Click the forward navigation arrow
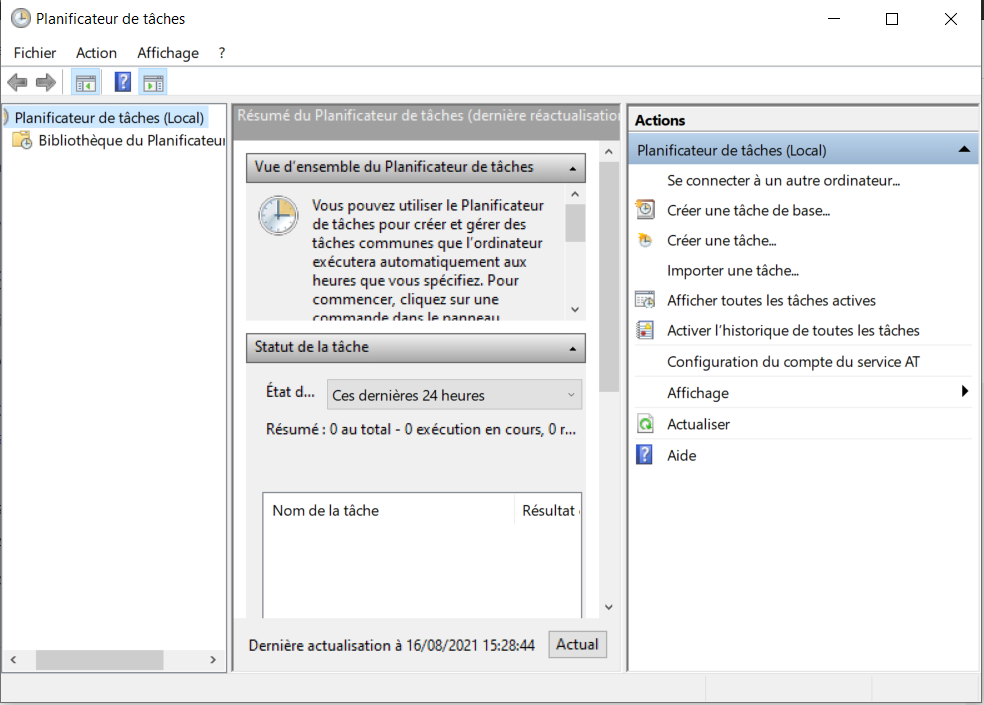 pyautogui.click(x=45, y=81)
